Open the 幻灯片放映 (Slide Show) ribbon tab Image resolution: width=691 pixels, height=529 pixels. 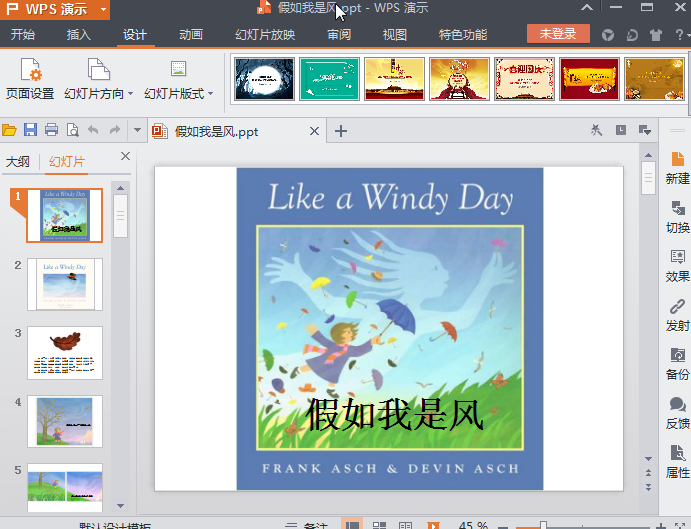(265, 34)
